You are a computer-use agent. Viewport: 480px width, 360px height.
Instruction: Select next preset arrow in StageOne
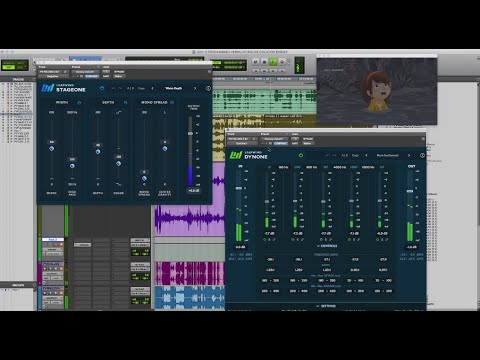click(x=195, y=88)
